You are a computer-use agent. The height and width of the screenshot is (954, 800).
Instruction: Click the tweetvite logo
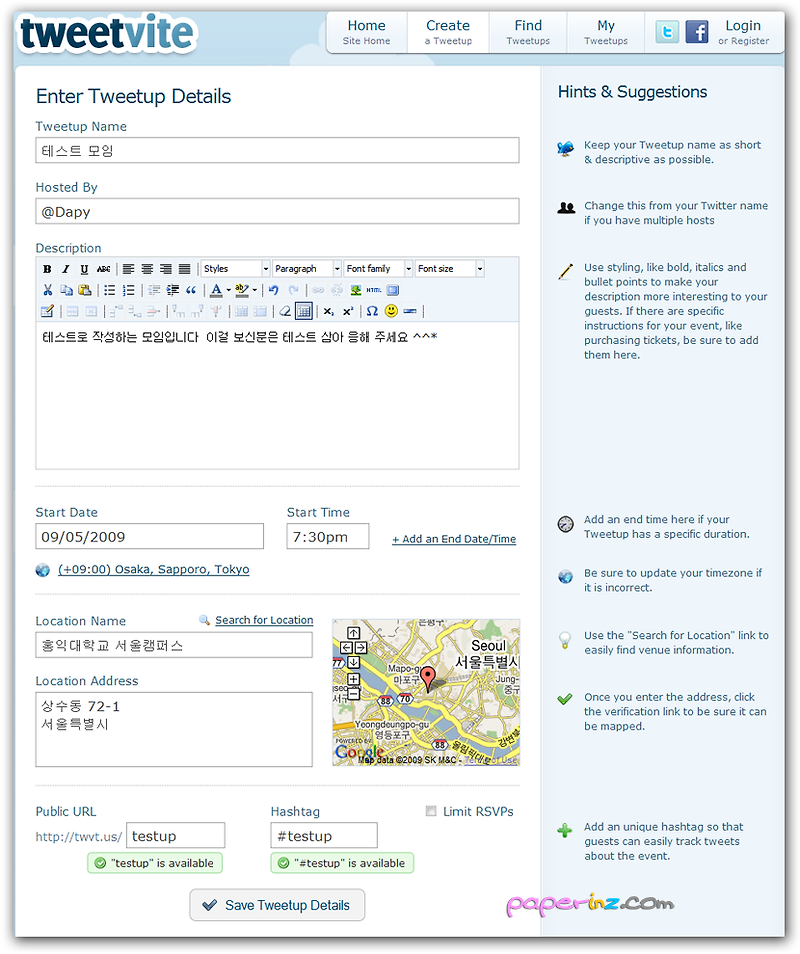click(107, 33)
